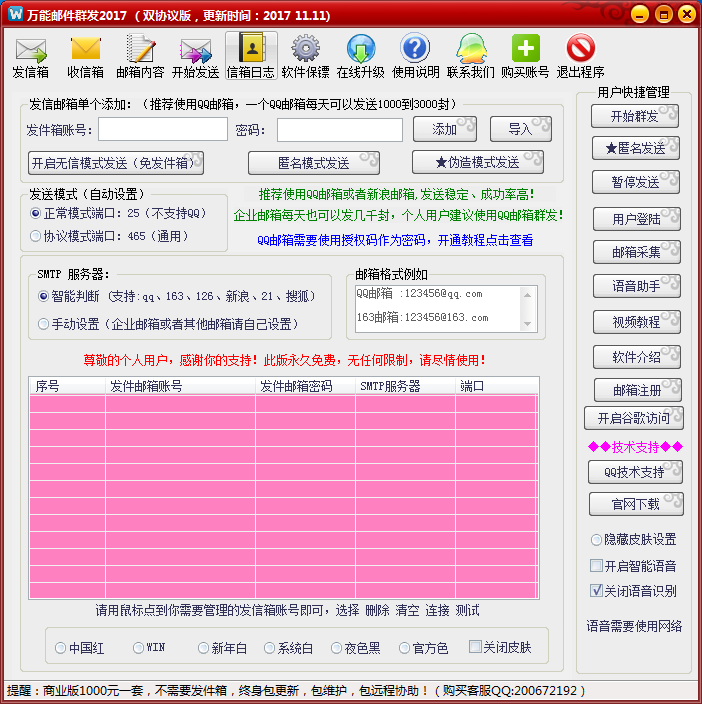This screenshot has width=702, height=704.
Task: Select 协议模式端口 465 radio button
Action: [35, 236]
